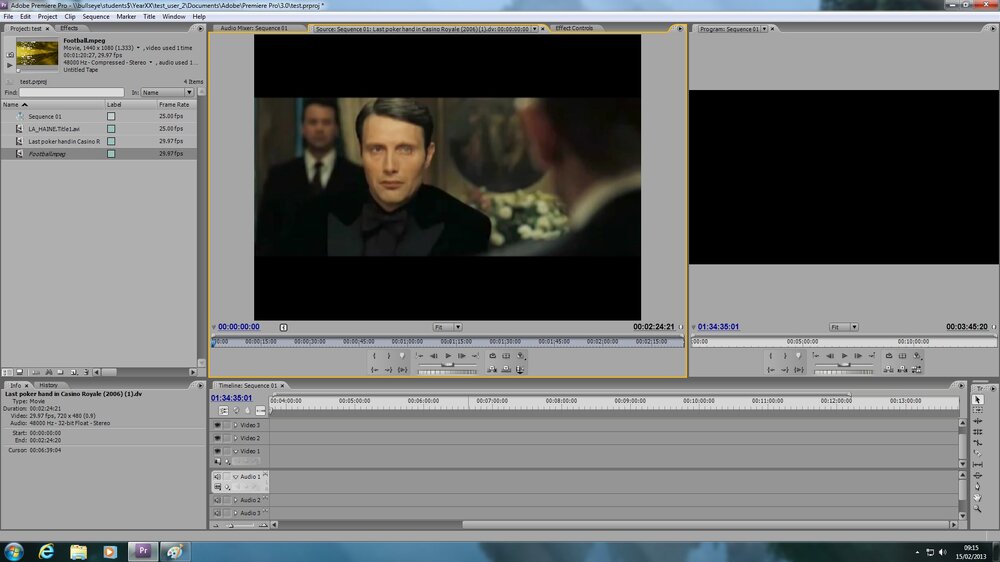
Task: Expand the Video 2 track
Action: pyautogui.click(x=235, y=438)
